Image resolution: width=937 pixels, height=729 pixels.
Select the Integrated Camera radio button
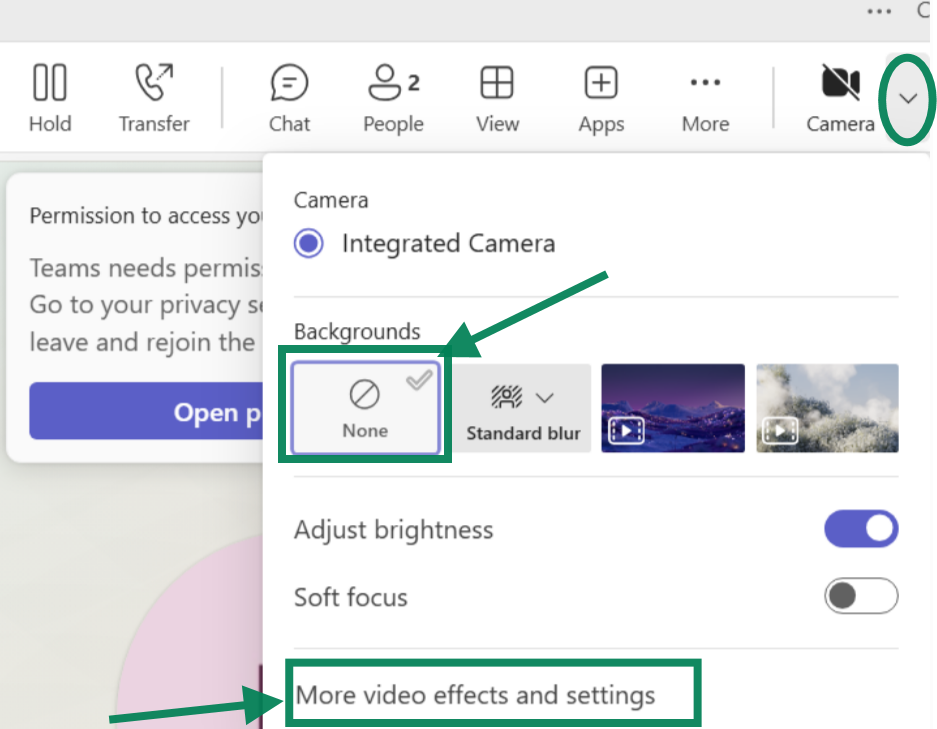[x=309, y=243]
